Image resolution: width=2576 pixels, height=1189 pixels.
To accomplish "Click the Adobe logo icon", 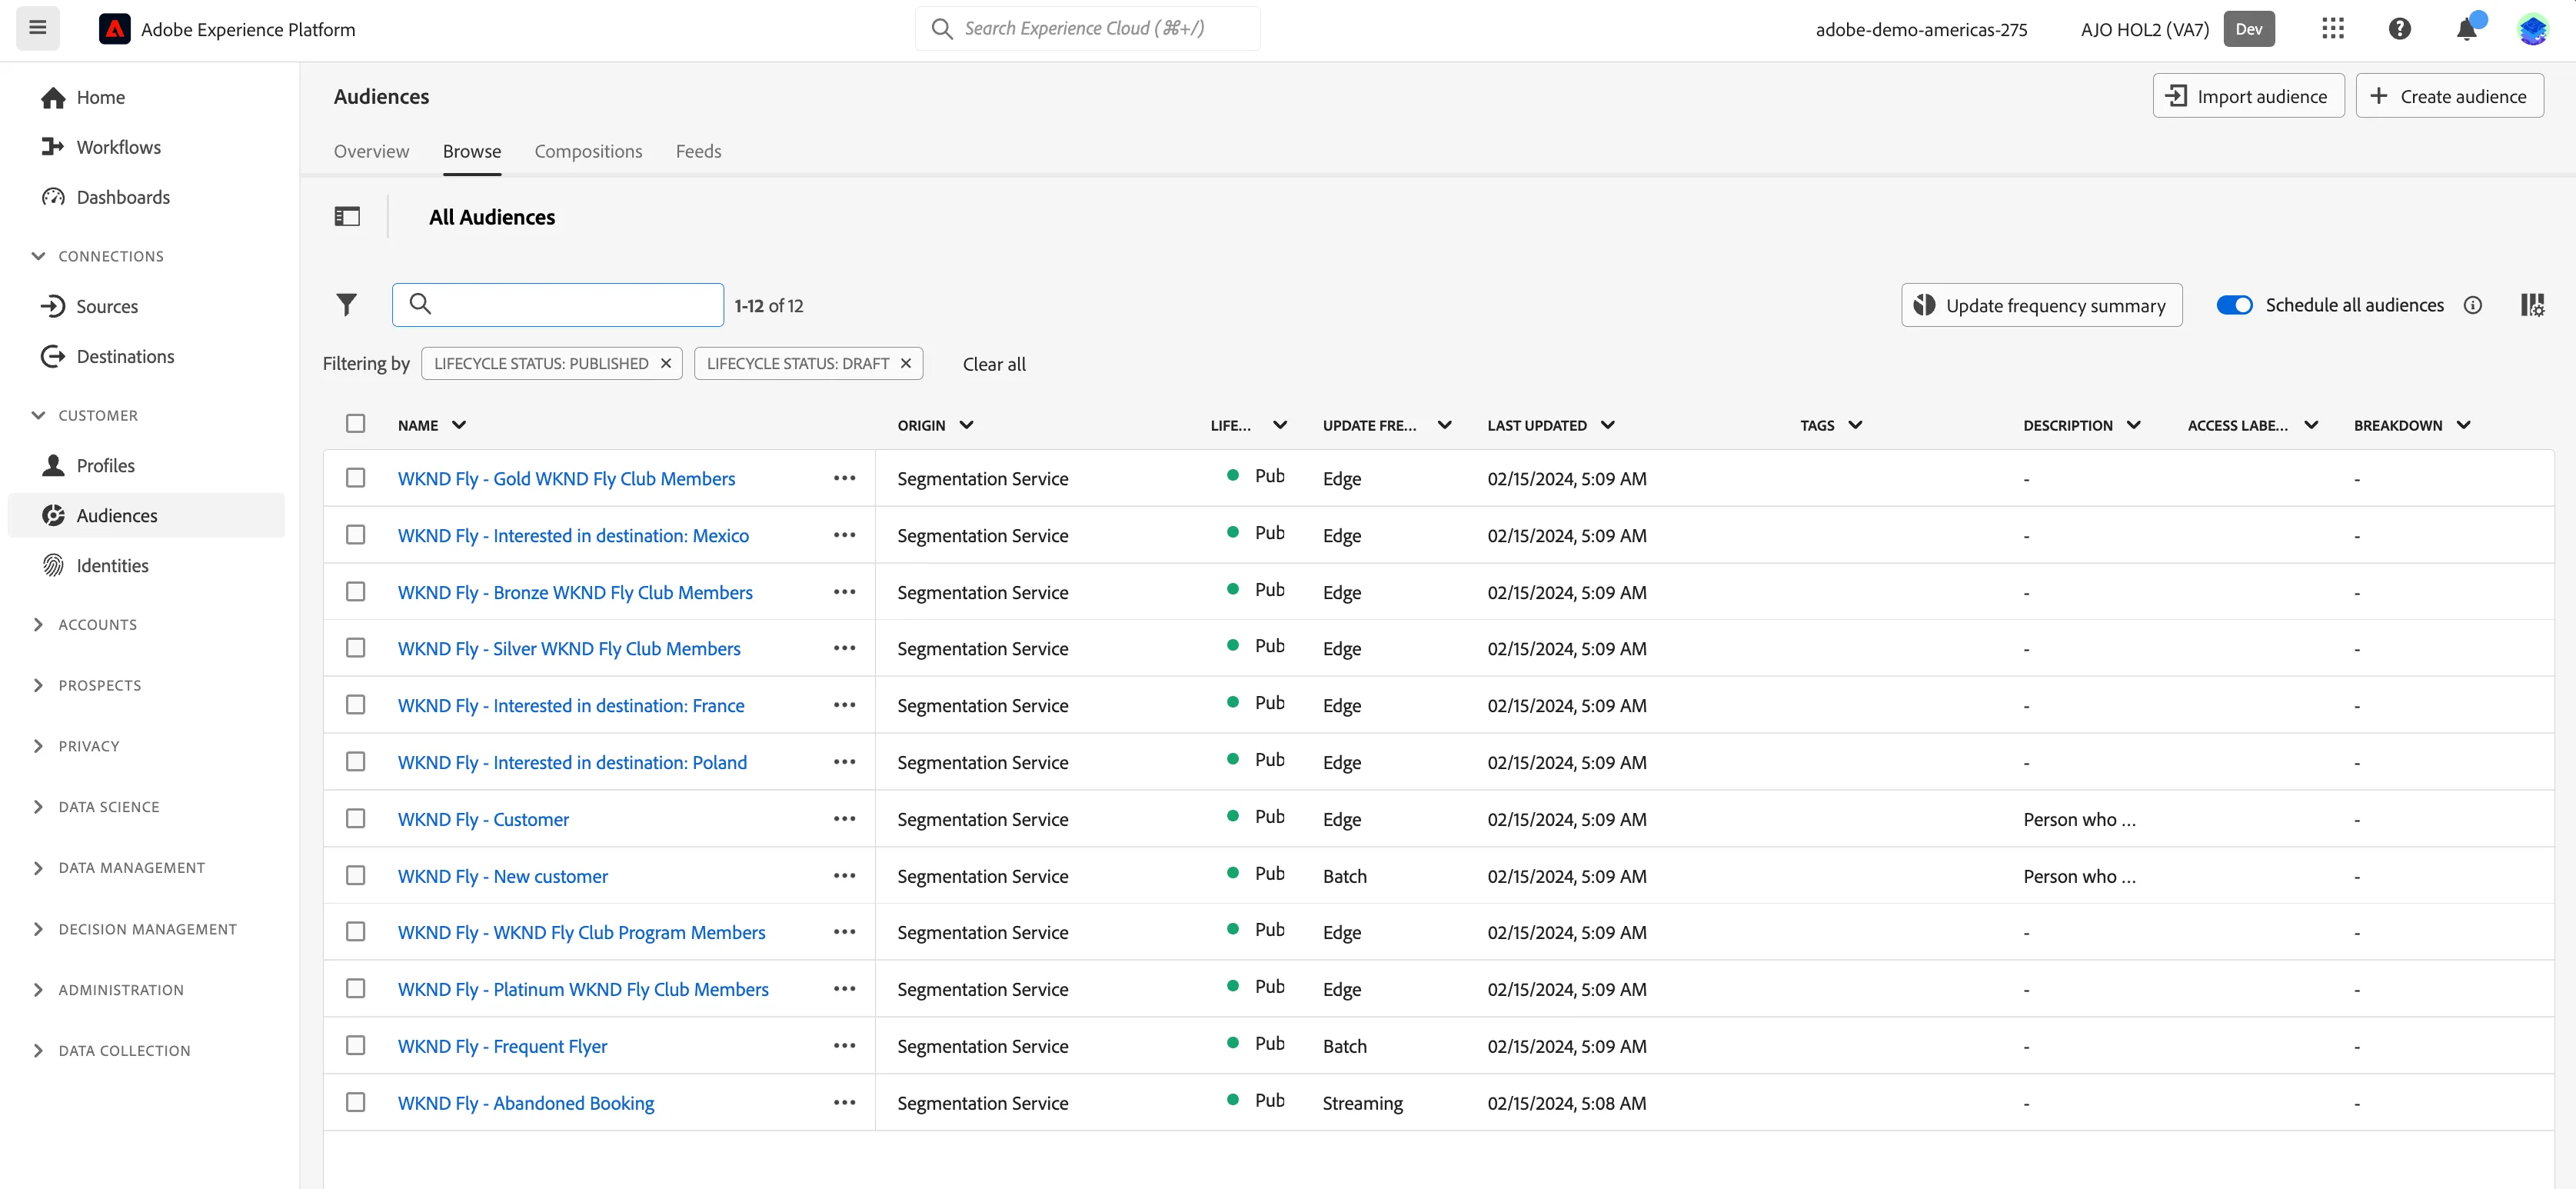I will coord(115,29).
